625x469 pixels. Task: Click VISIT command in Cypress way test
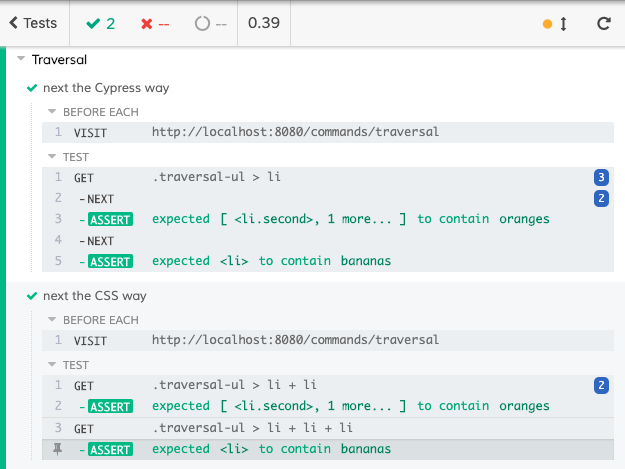pyautogui.click(x=328, y=132)
